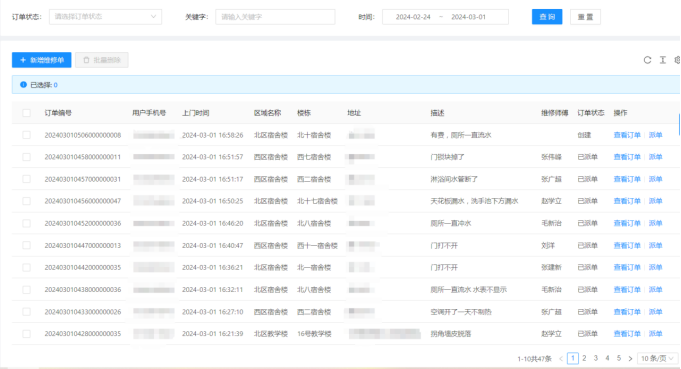The width and height of the screenshot is (681, 369).
Task: Click end date 2024-03-01 field
Action: [468, 17]
